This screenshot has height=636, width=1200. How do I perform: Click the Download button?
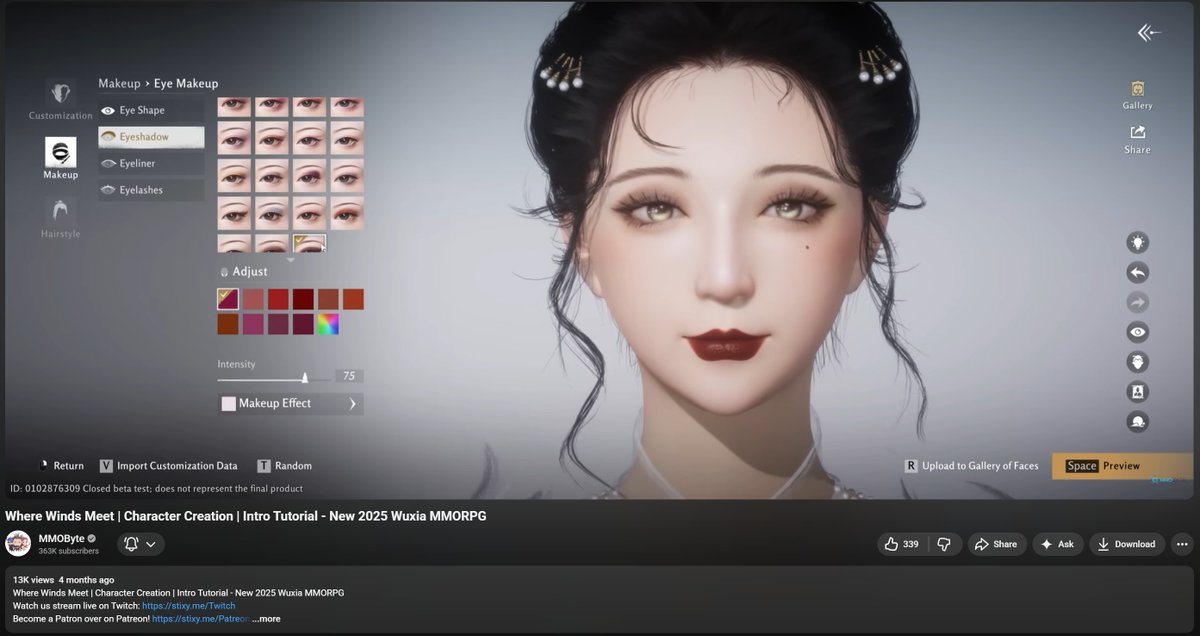(x=1127, y=544)
